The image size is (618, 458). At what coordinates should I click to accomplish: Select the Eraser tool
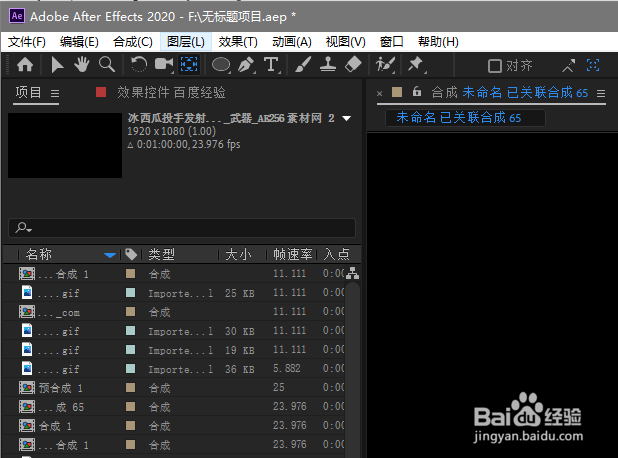point(354,65)
